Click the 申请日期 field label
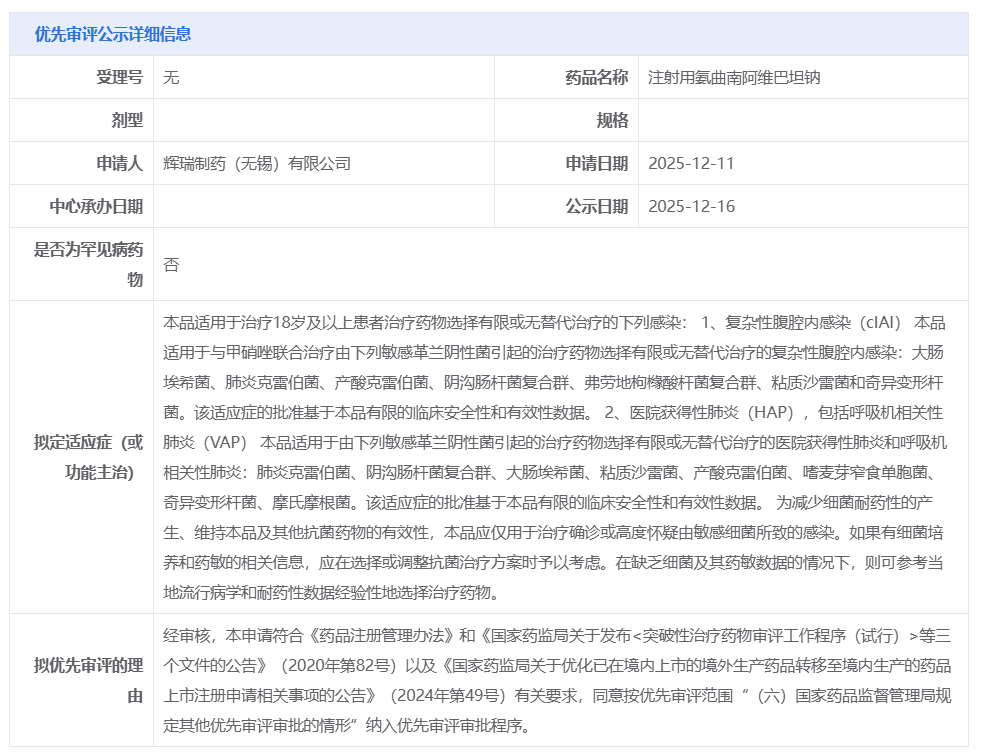This screenshot has height=756, width=981. click(x=597, y=163)
